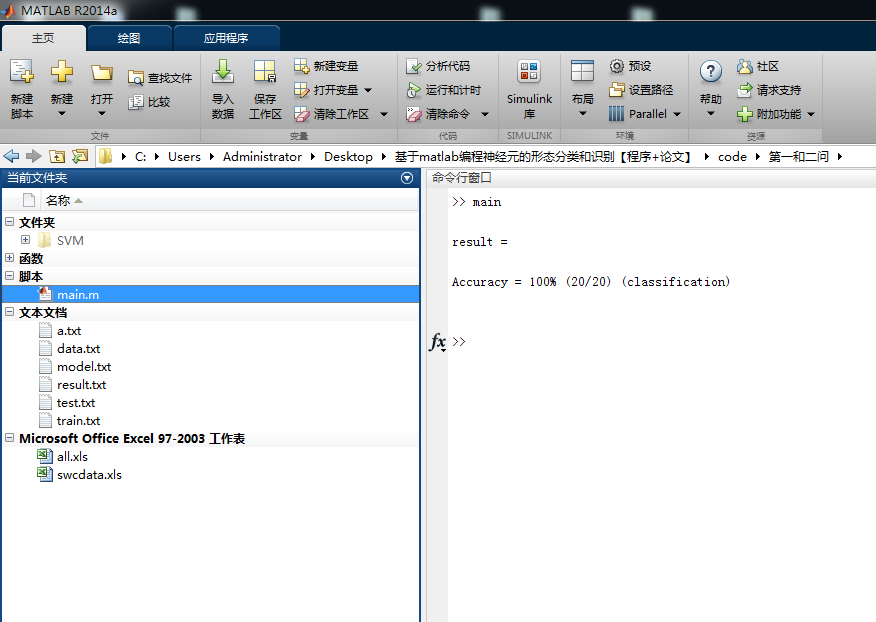The image size is (876, 622).
Task: Open the Clear Workspace (清除工作区) dropdown arrow
Action: [384, 114]
